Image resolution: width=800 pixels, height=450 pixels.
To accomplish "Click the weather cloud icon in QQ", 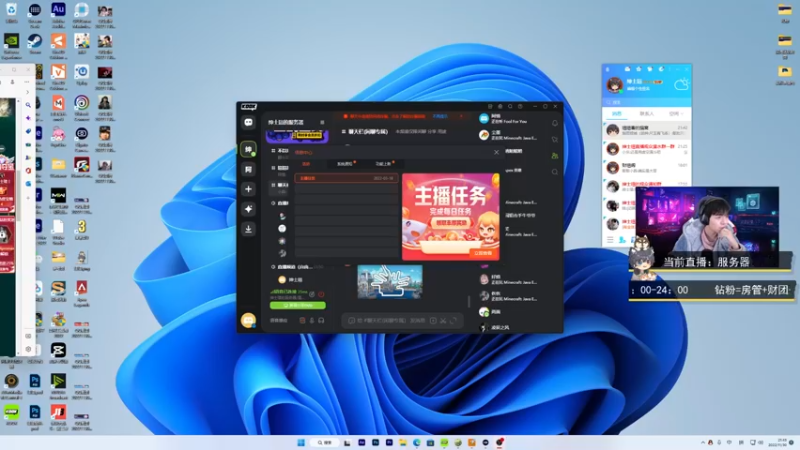I will click(x=682, y=84).
